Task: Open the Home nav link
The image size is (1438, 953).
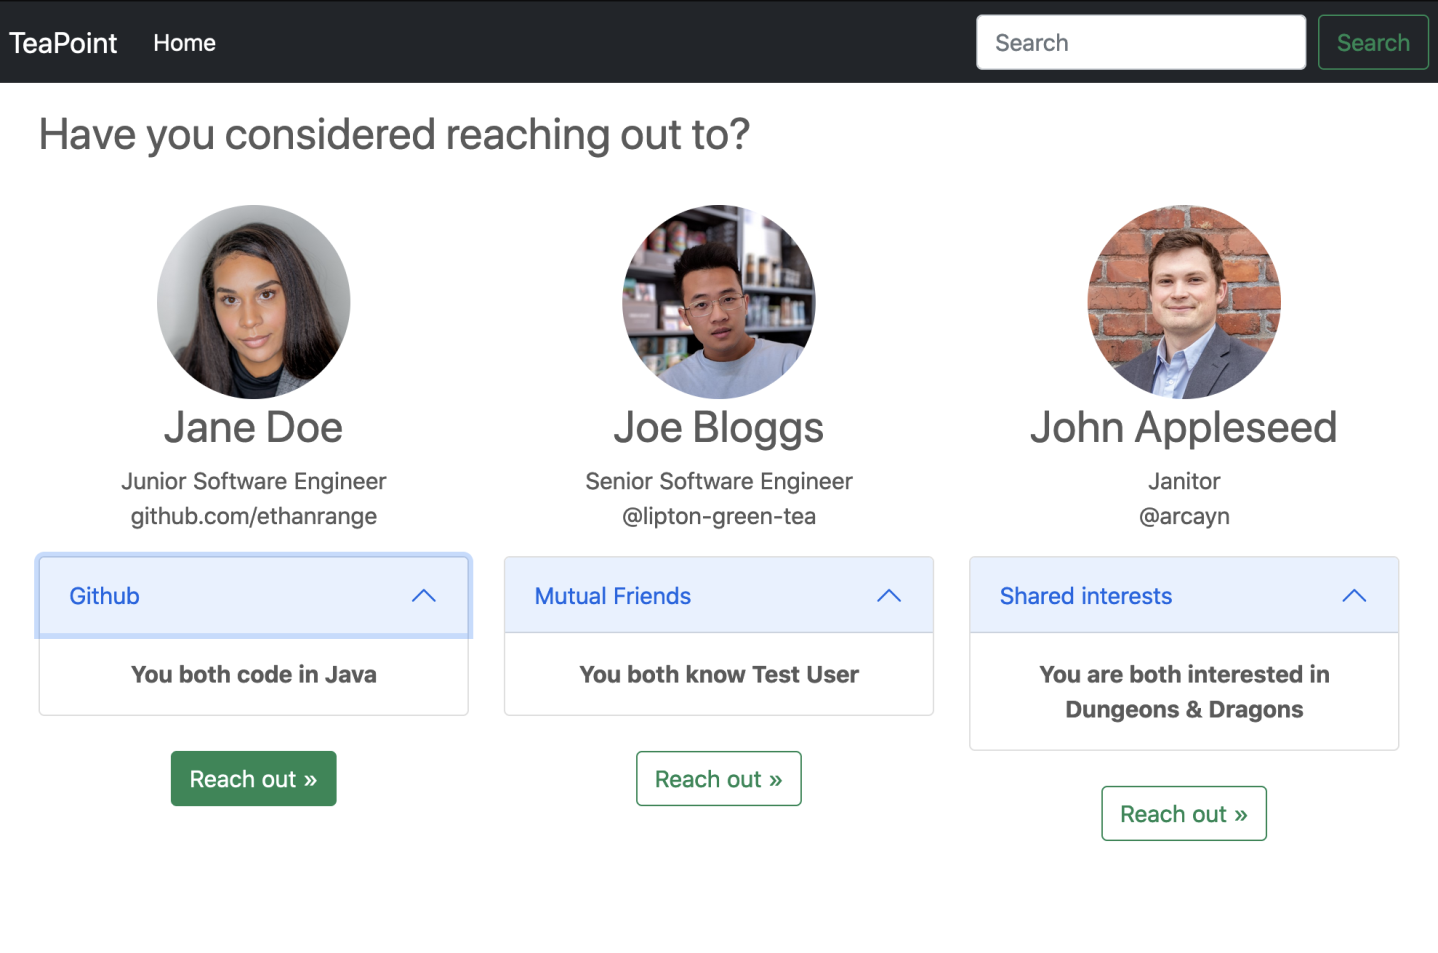Action: coord(184,43)
